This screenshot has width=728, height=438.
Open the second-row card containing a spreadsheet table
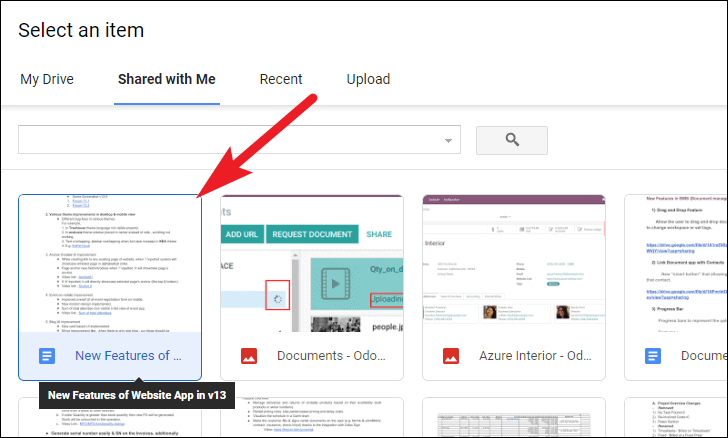[x=514, y=417]
